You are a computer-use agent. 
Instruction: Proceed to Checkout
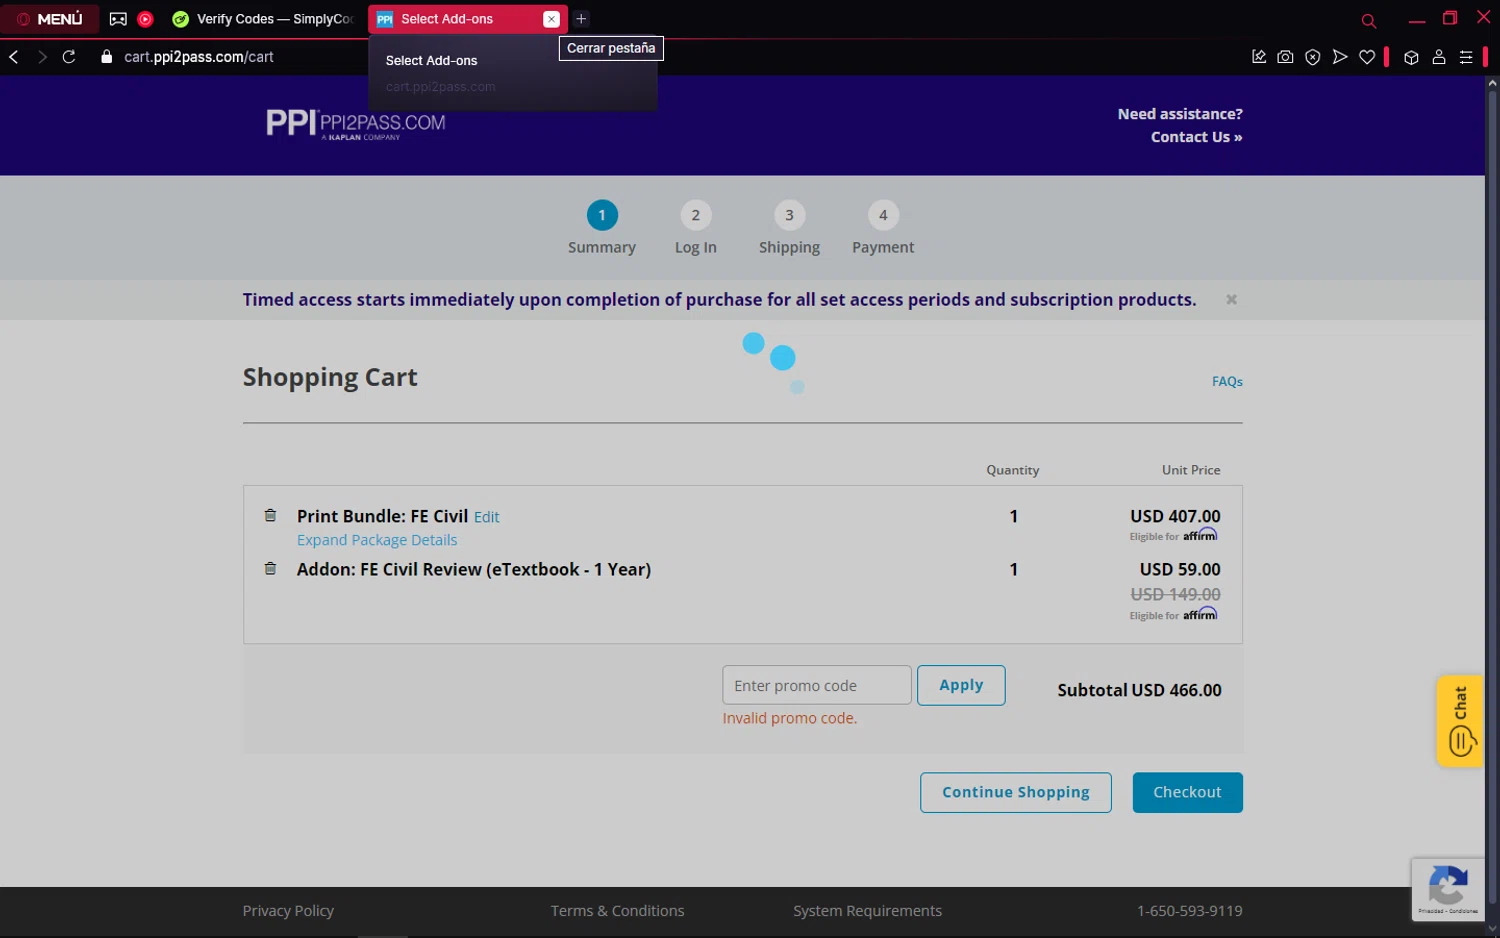coord(1187,792)
